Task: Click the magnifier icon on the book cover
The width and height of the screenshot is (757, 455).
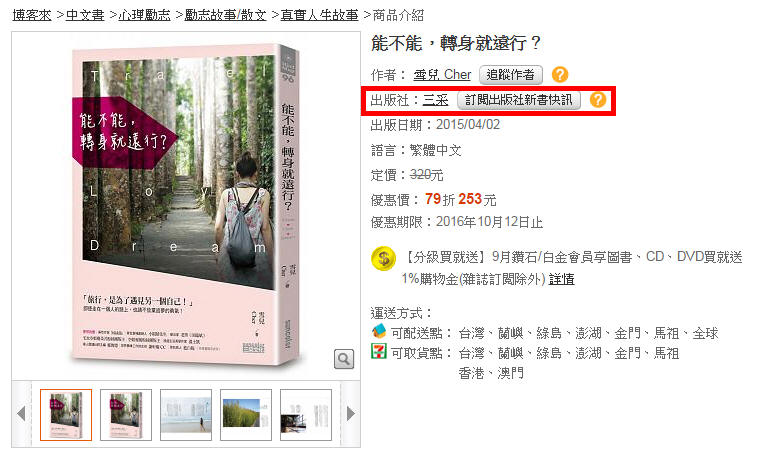Action: pyautogui.click(x=344, y=359)
